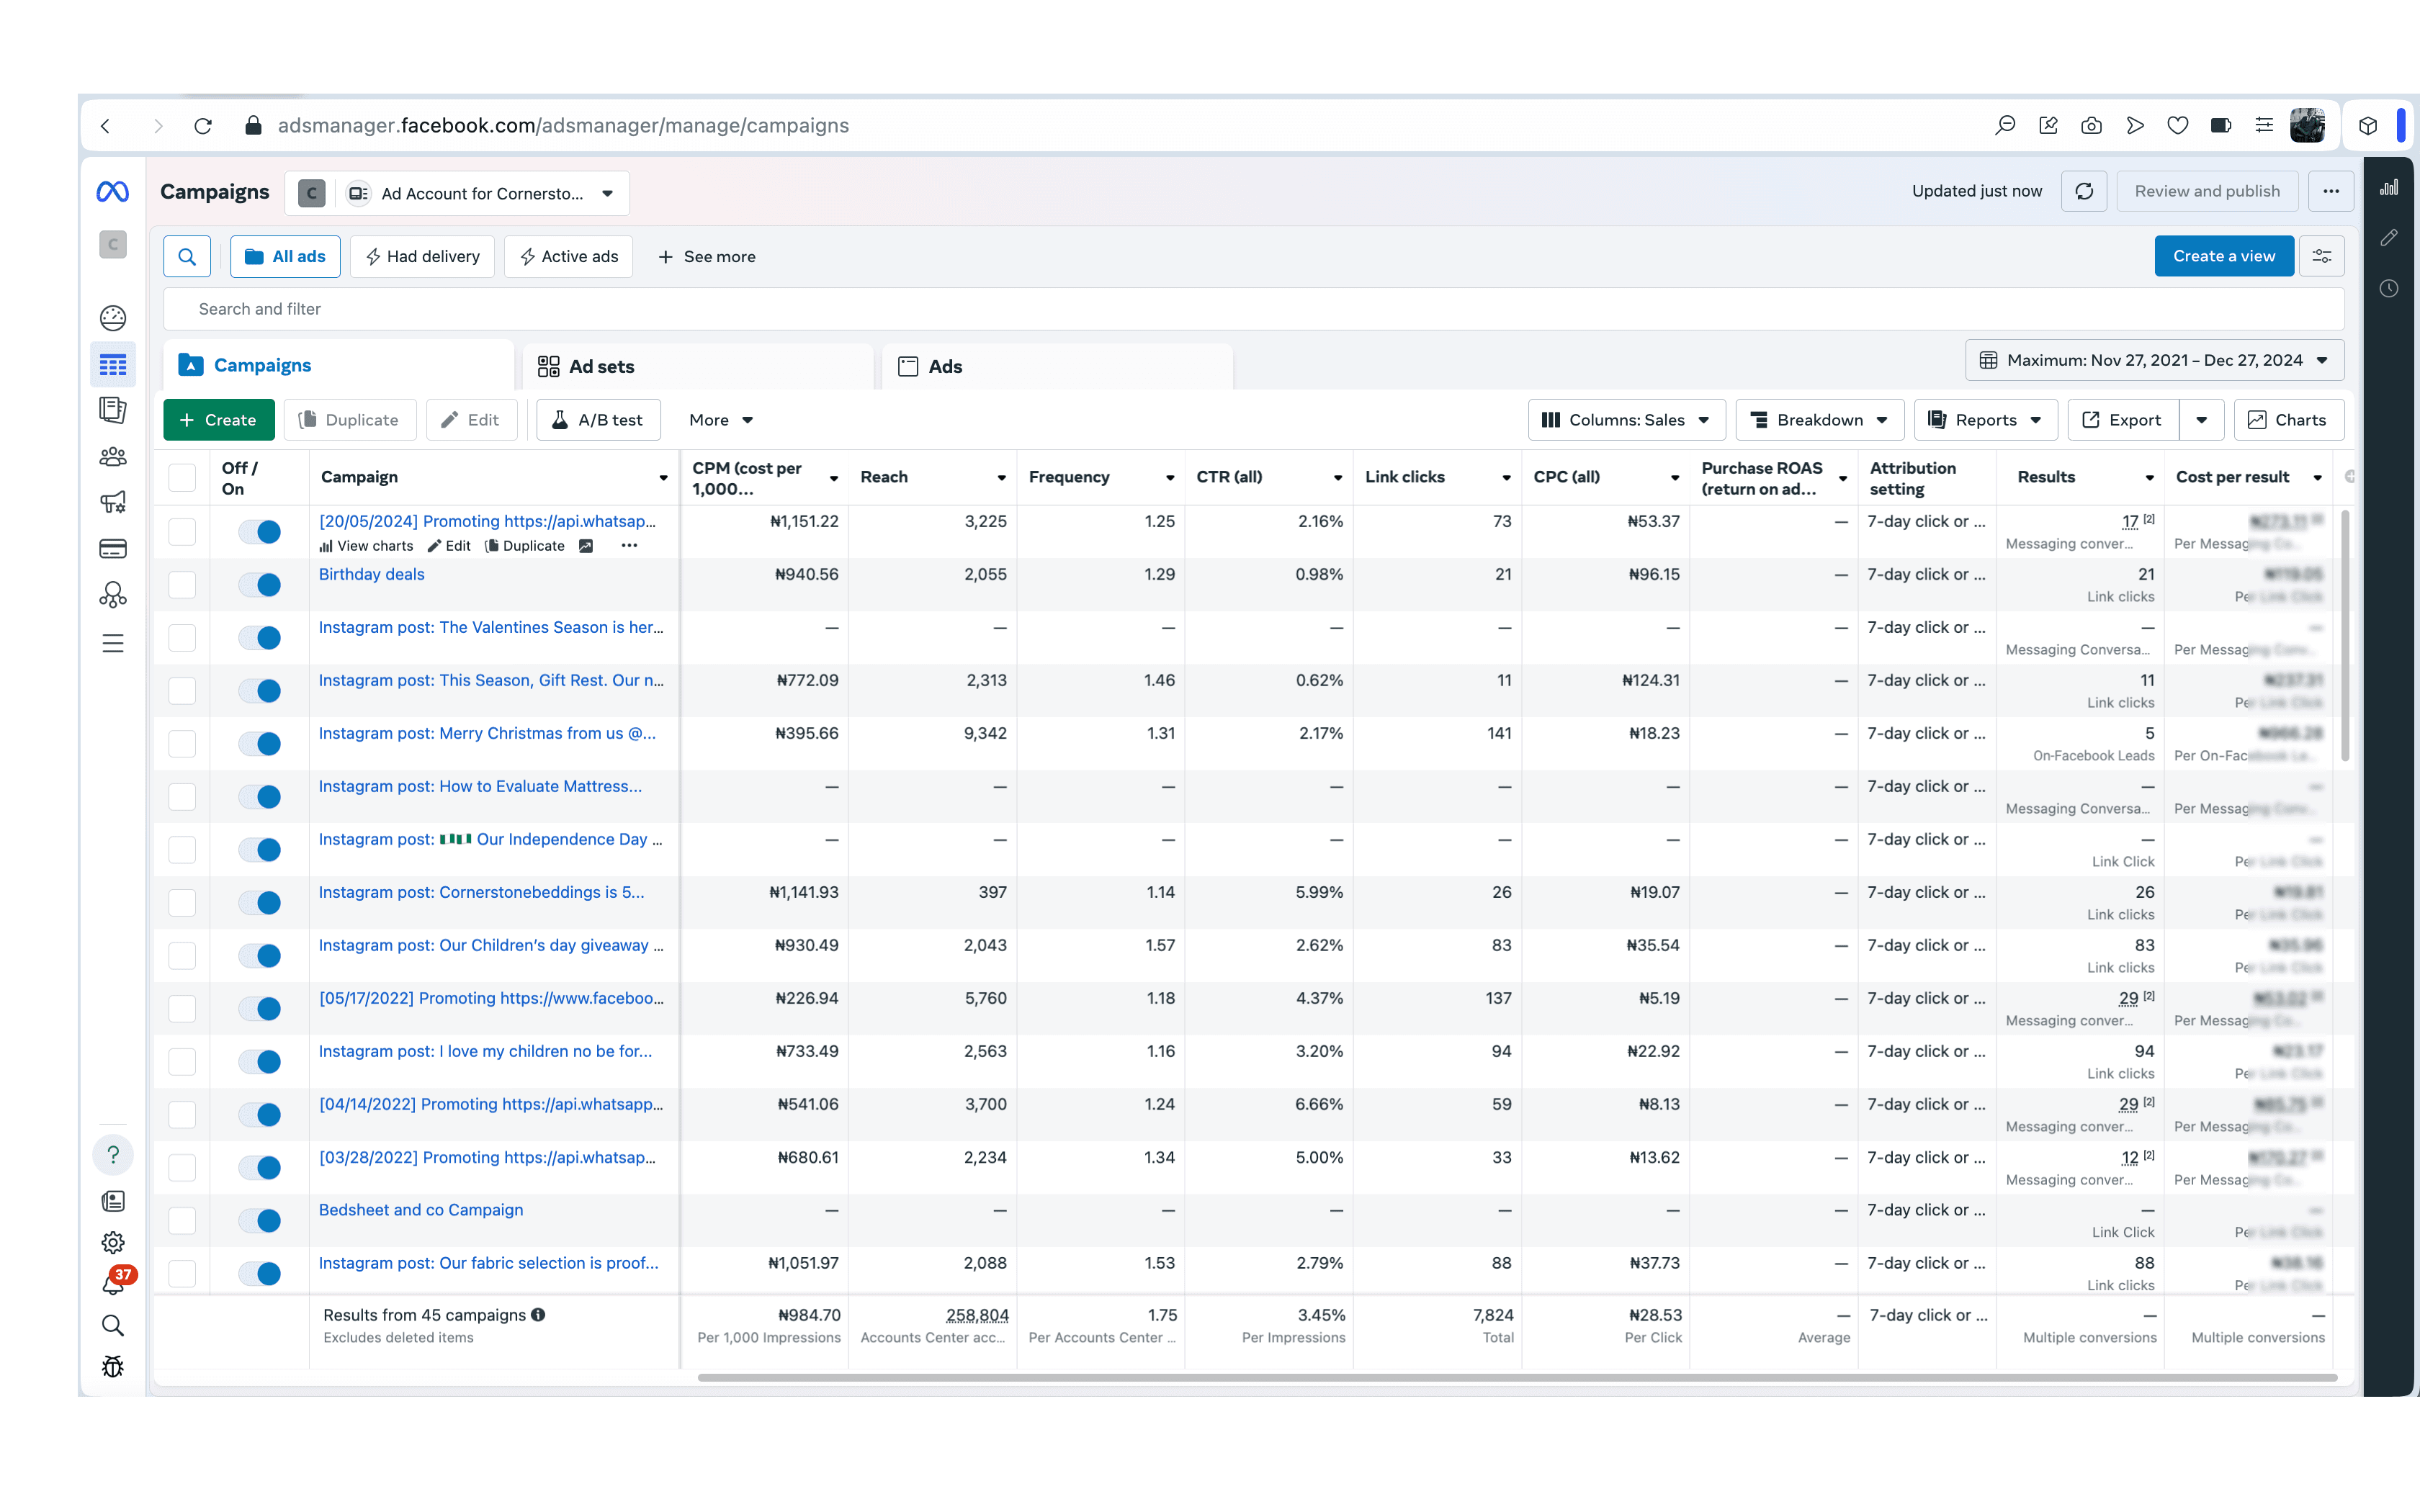
Task: Open view filter settings sliders icon
Action: point(2322,257)
